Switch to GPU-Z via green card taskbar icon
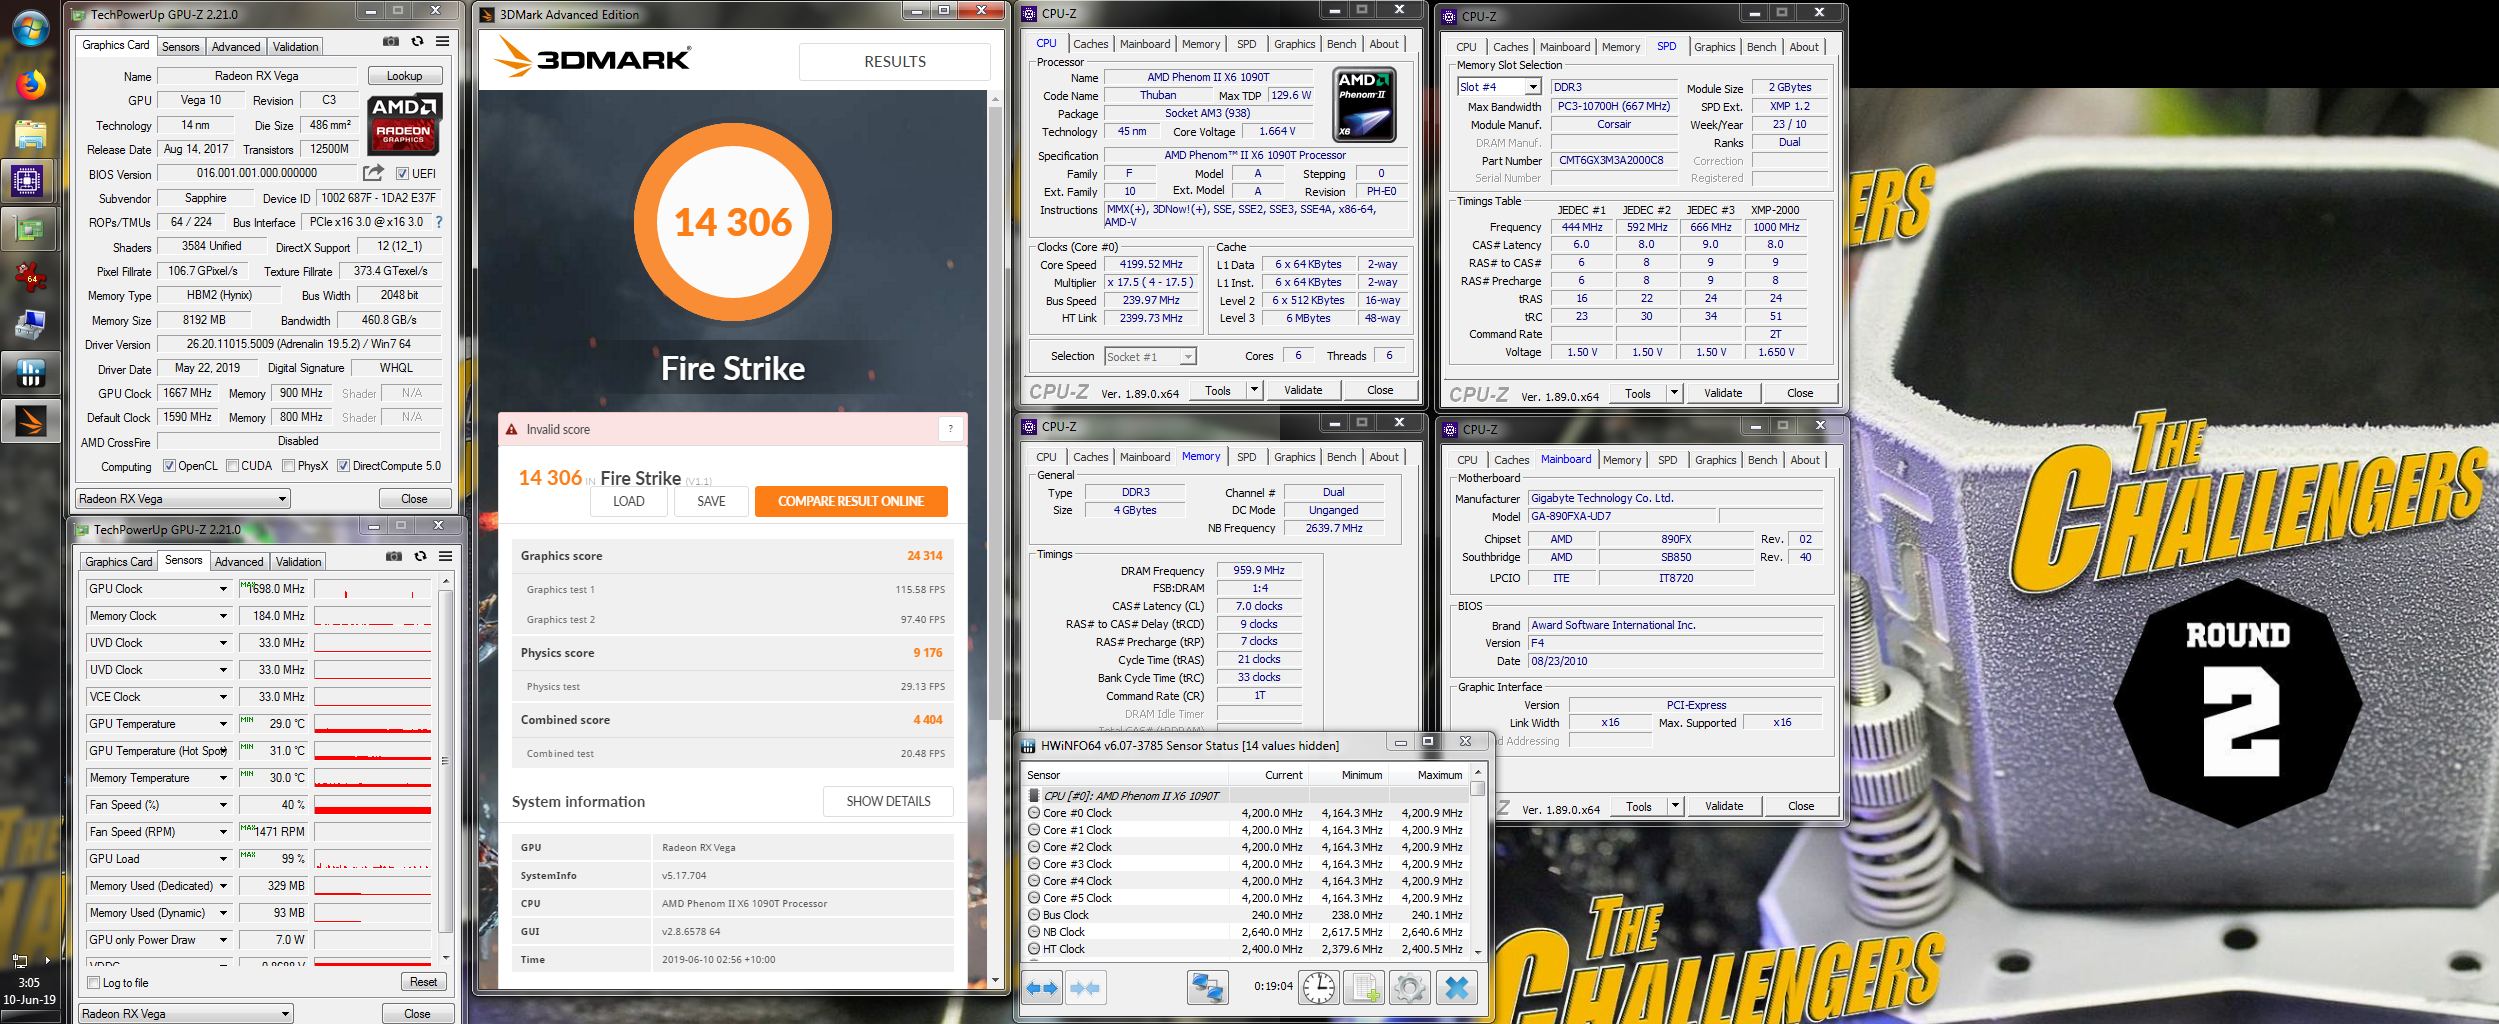The height and width of the screenshot is (1024, 2499). pyautogui.click(x=30, y=229)
